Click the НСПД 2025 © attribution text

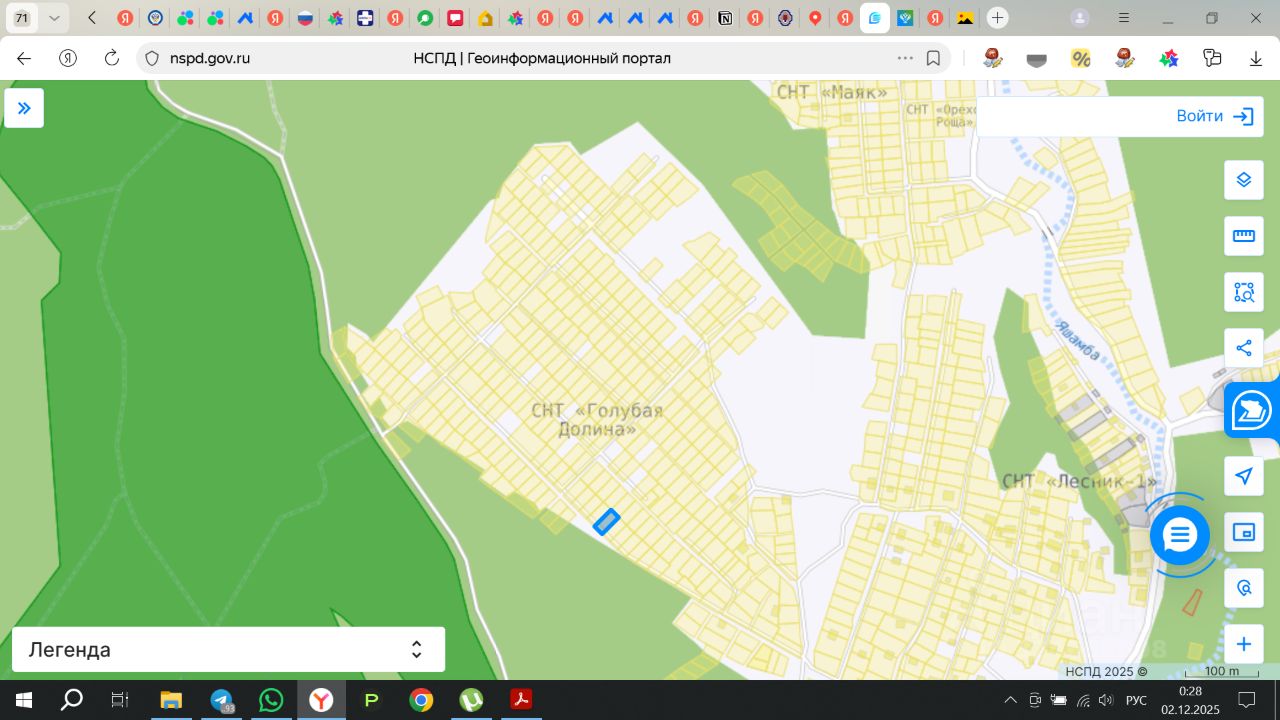(1106, 672)
